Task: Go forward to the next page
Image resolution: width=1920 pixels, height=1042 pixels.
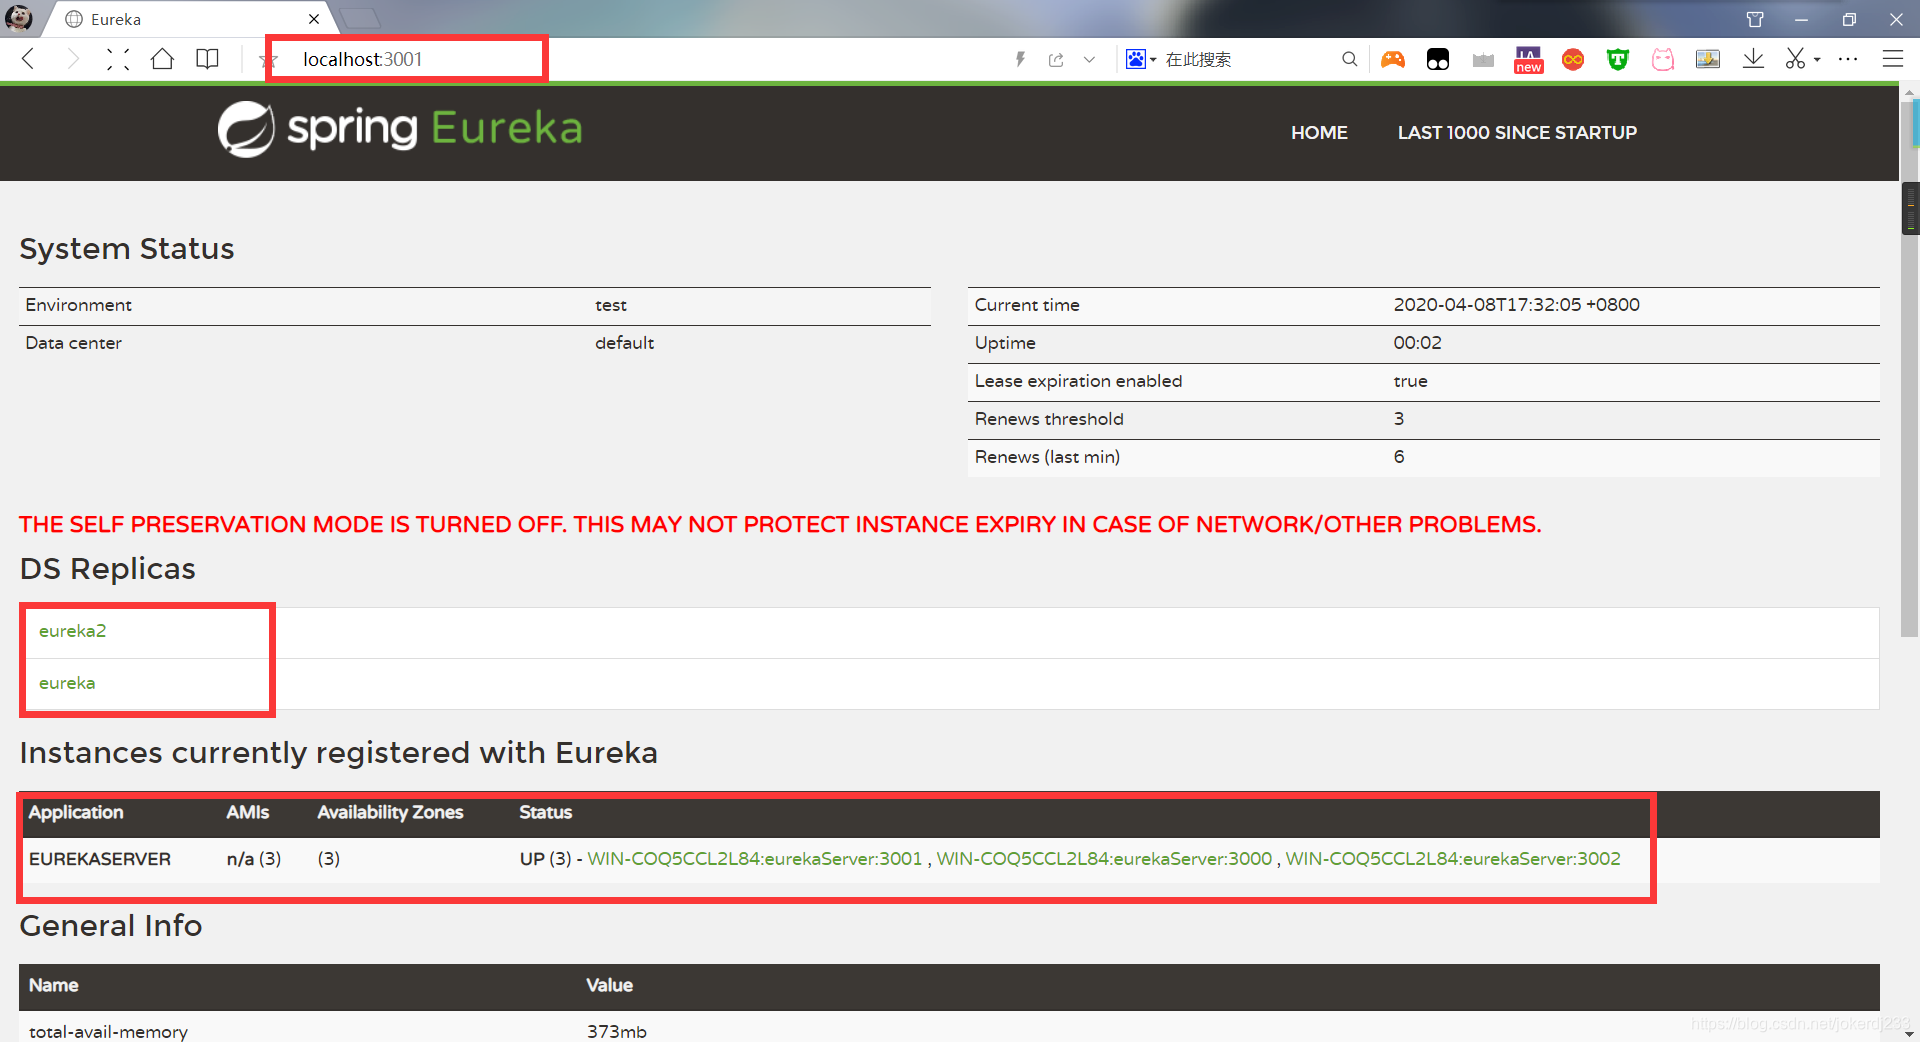Action: pyautogui.click(x=73, y=59)
